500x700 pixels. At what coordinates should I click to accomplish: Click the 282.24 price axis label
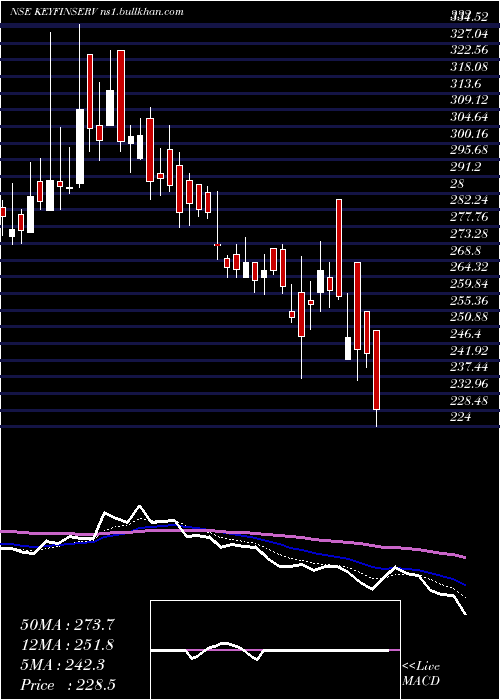(x=468, y=200)
